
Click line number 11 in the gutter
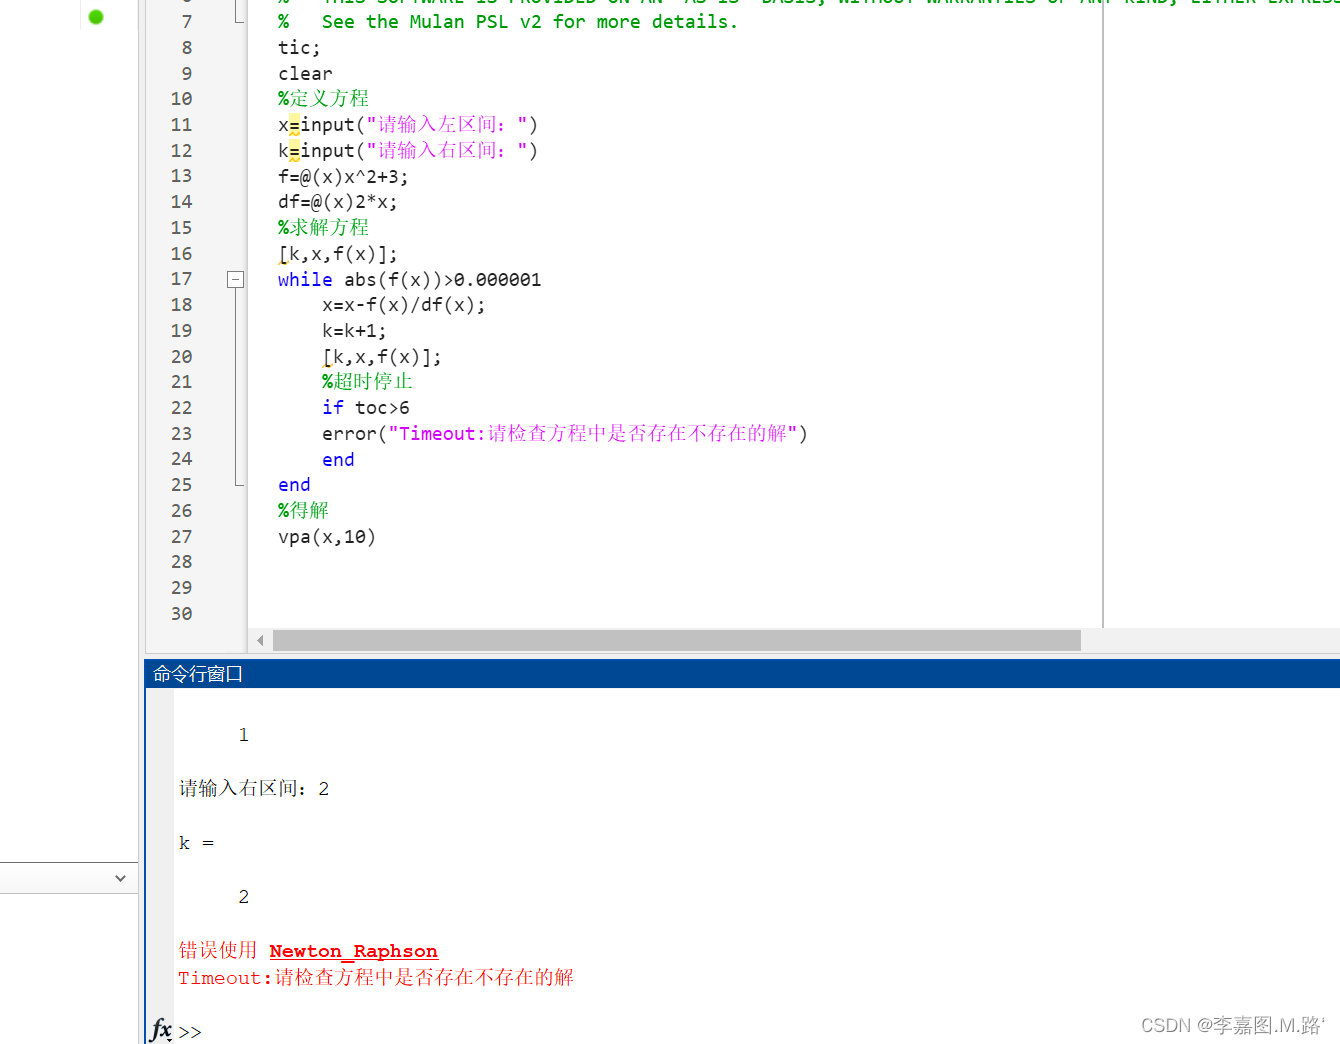(x=181, y=124)
